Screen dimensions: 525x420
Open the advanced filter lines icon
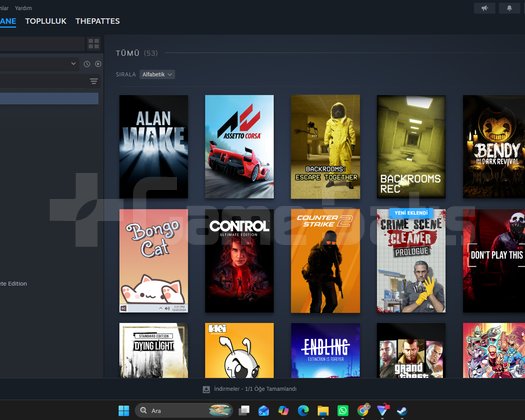click(94, 81)
